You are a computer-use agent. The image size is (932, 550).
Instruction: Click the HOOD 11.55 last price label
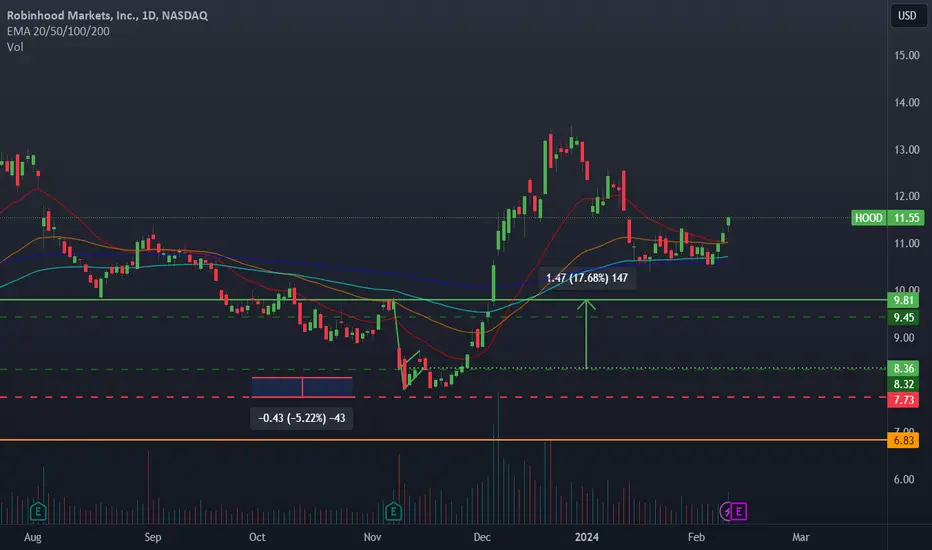tap(888, 218)
